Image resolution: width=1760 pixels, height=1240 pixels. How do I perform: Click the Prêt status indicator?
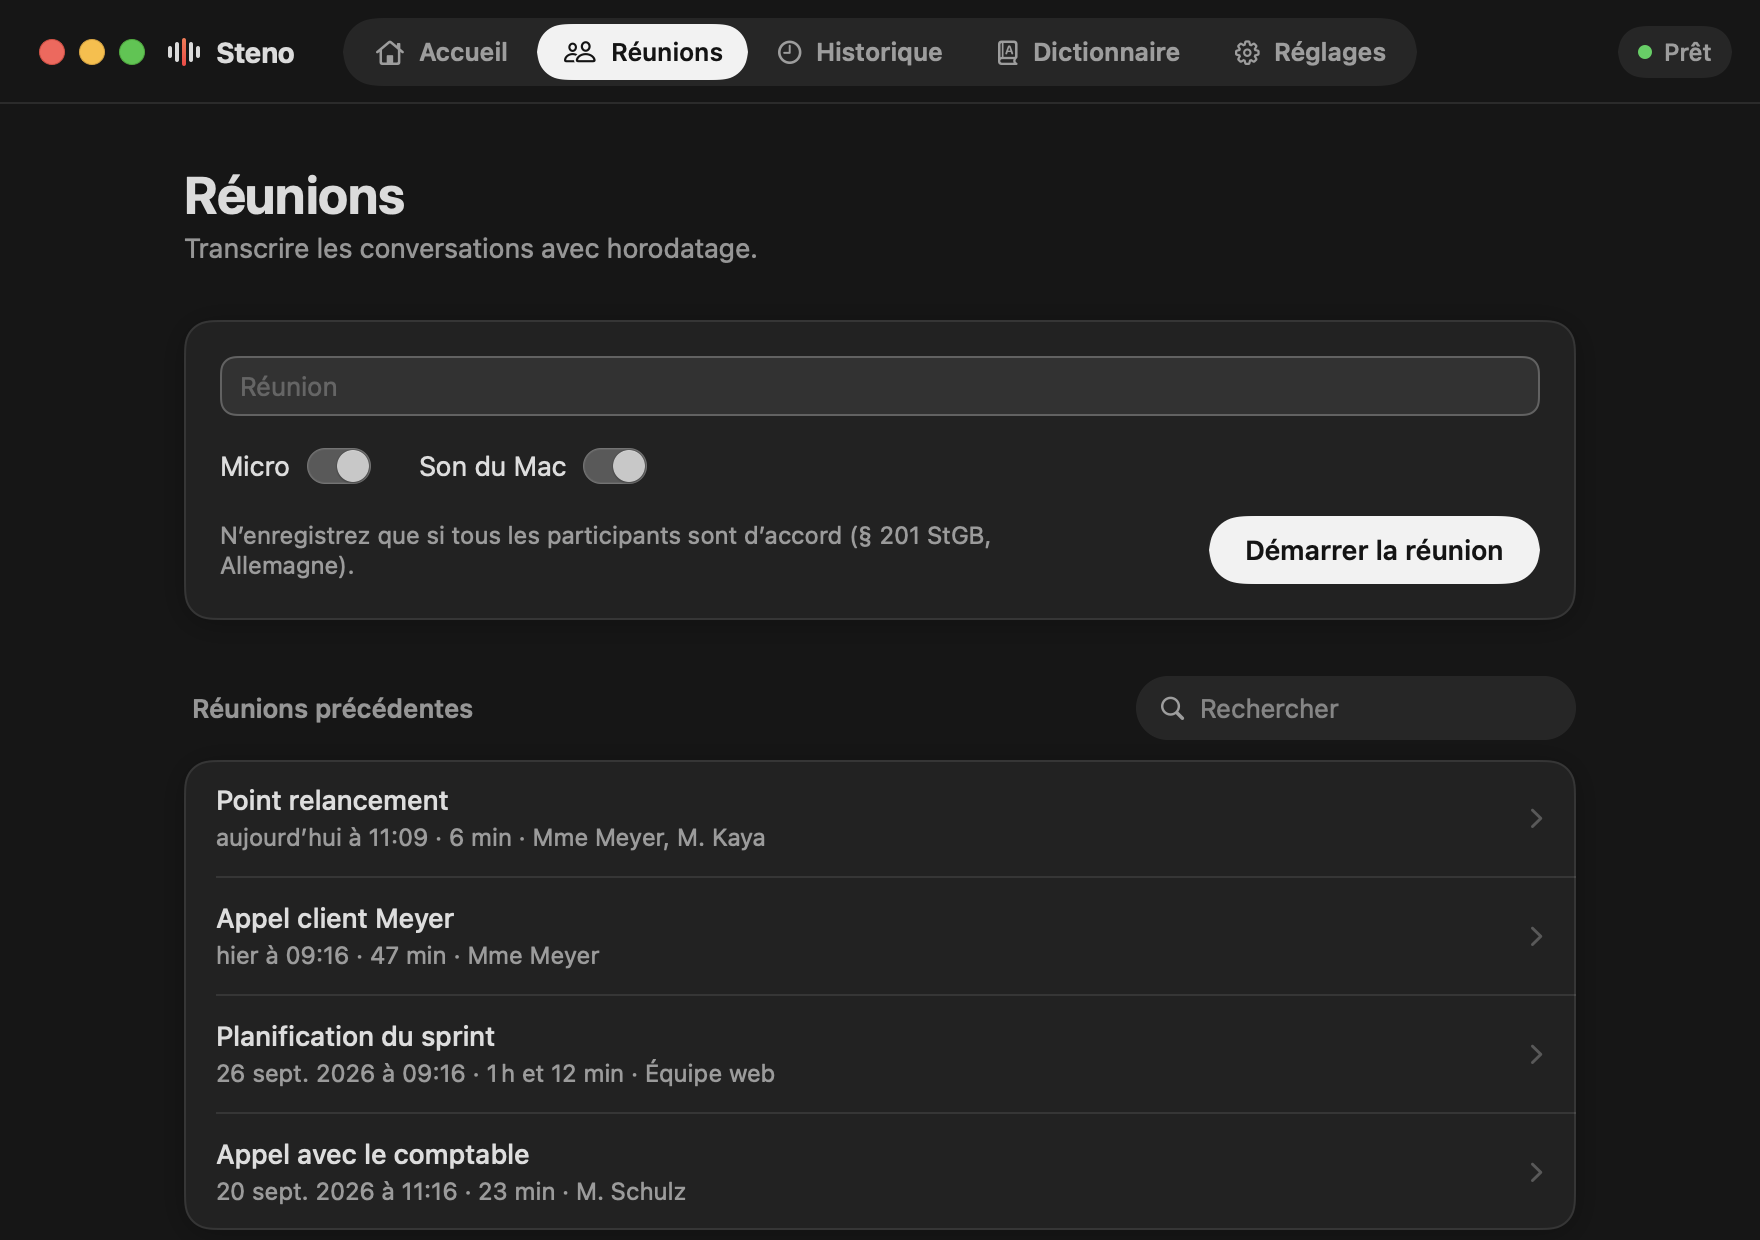pyautogui.click(x=1675, y=52)
